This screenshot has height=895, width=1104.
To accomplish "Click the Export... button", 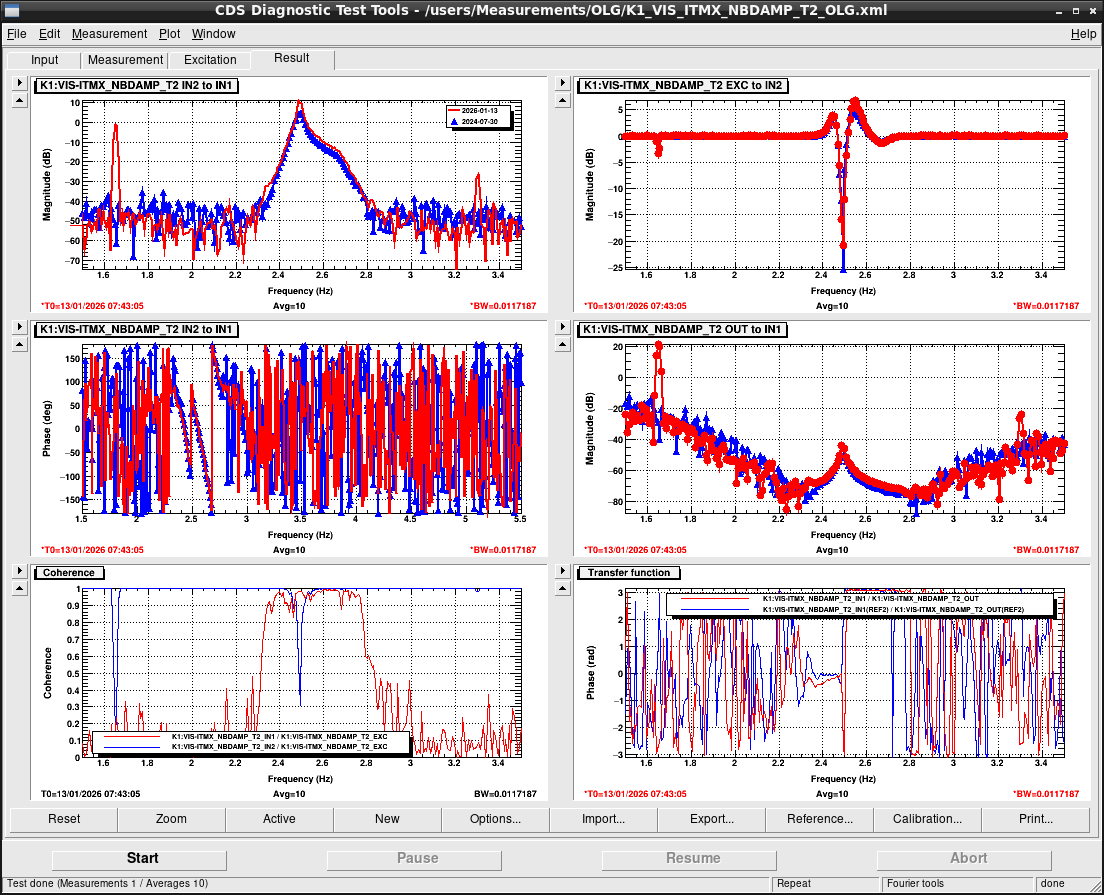I will click(711, 819).
